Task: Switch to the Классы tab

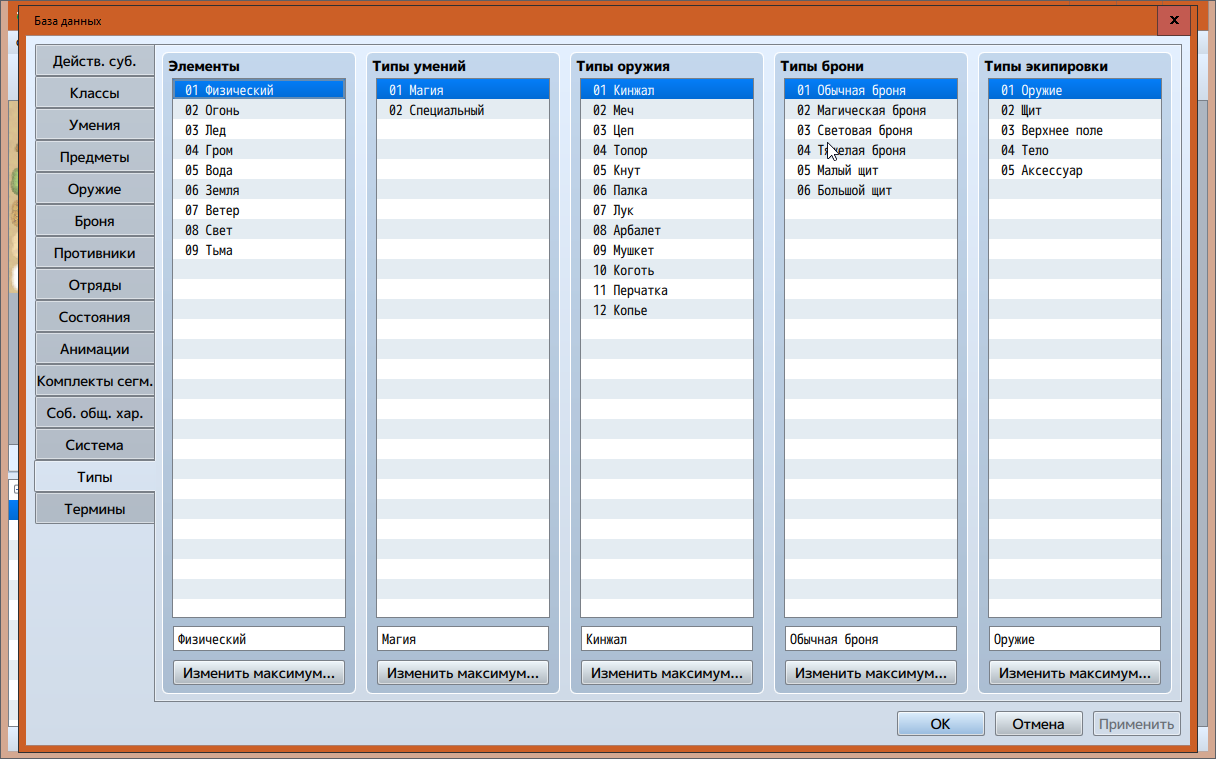Action: [x=95, y=93]
